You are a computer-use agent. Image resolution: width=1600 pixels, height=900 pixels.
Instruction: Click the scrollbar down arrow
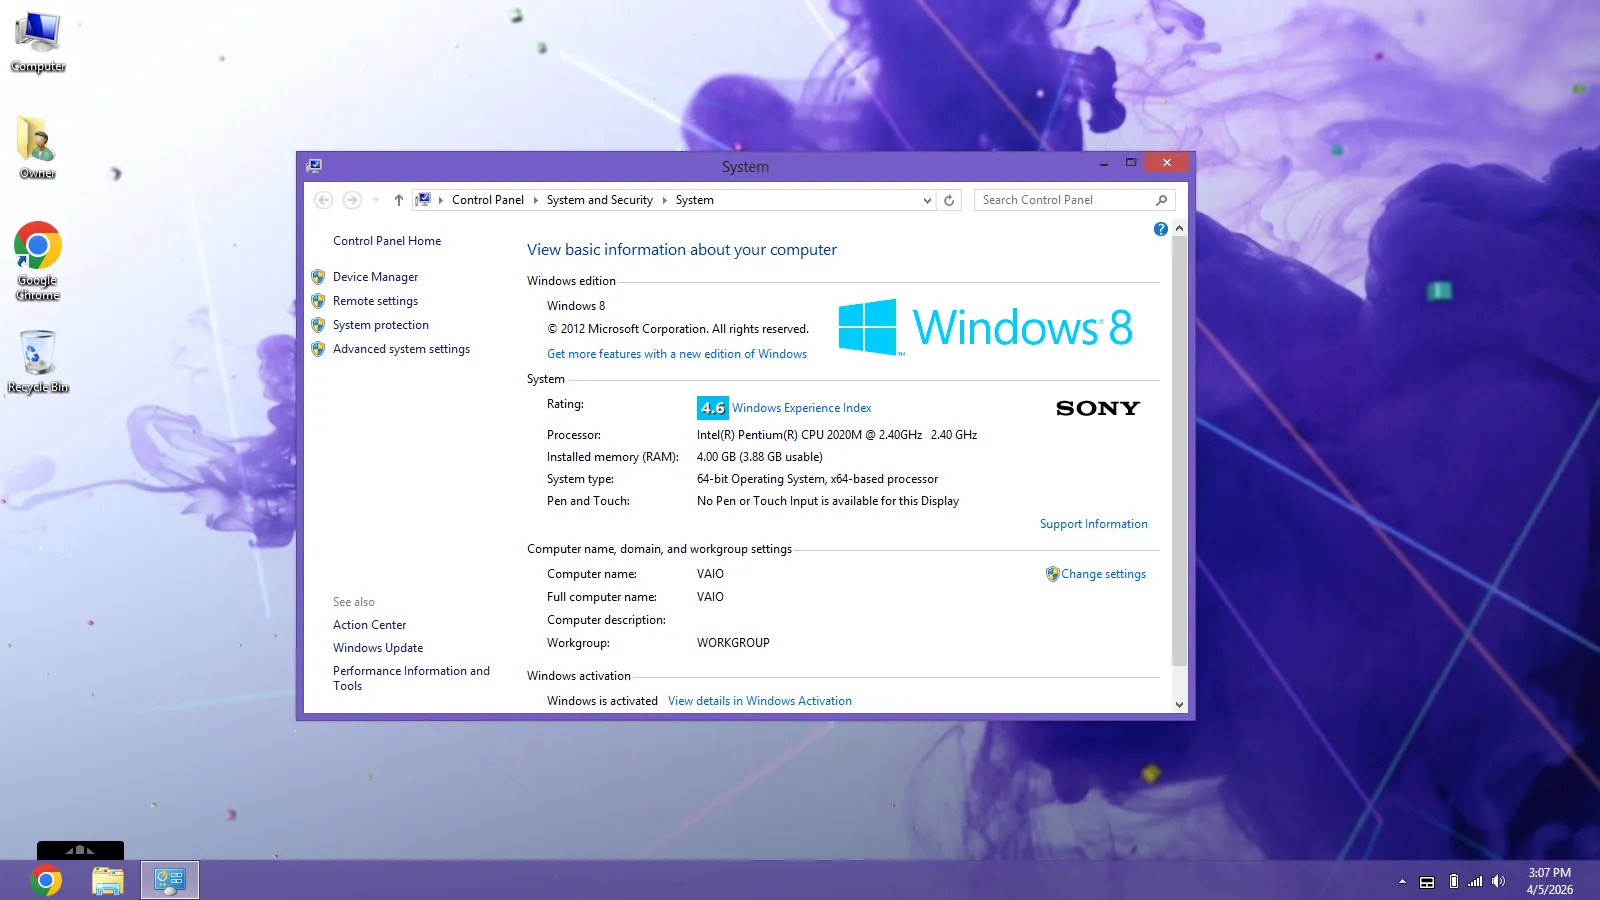pos(1179,704)
